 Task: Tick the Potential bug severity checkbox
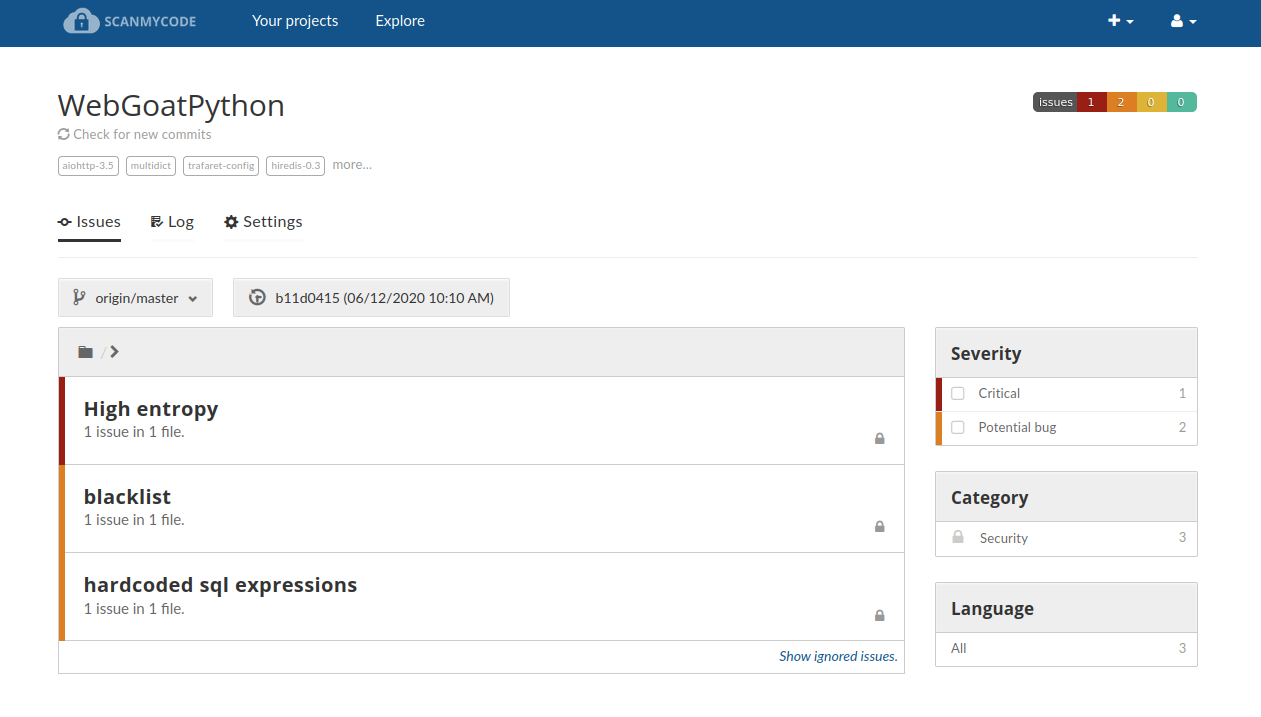pyautogui.click(x=958, y=428)
